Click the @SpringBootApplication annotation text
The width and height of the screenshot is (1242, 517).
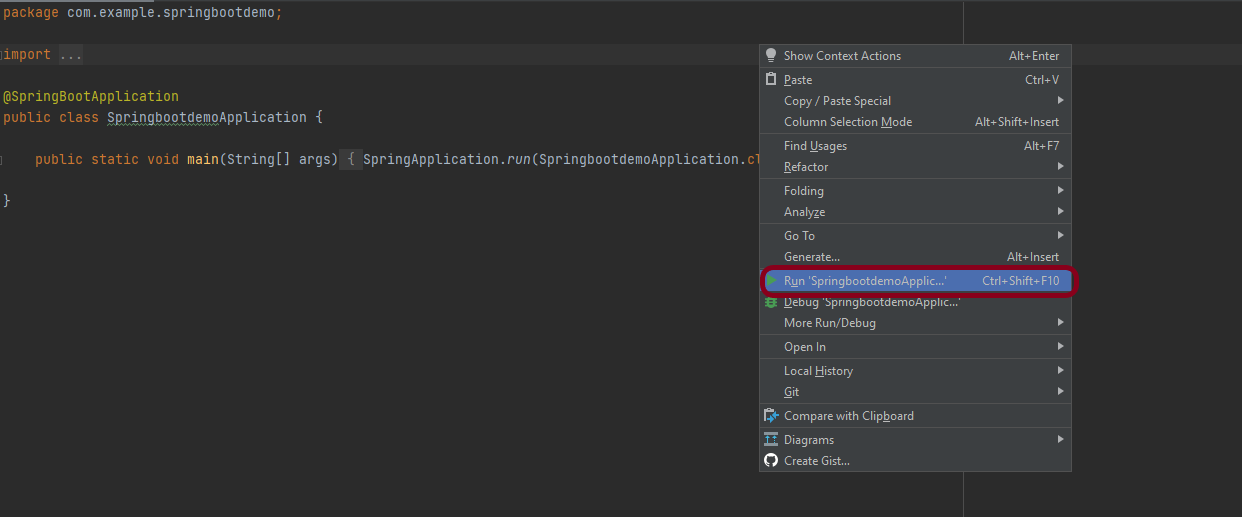tap(91, 97)
